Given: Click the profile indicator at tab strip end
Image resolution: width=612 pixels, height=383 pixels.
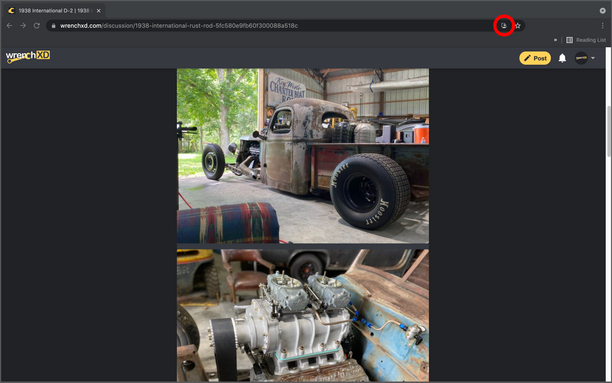Looking at the screenshot, I should point(602,11).
